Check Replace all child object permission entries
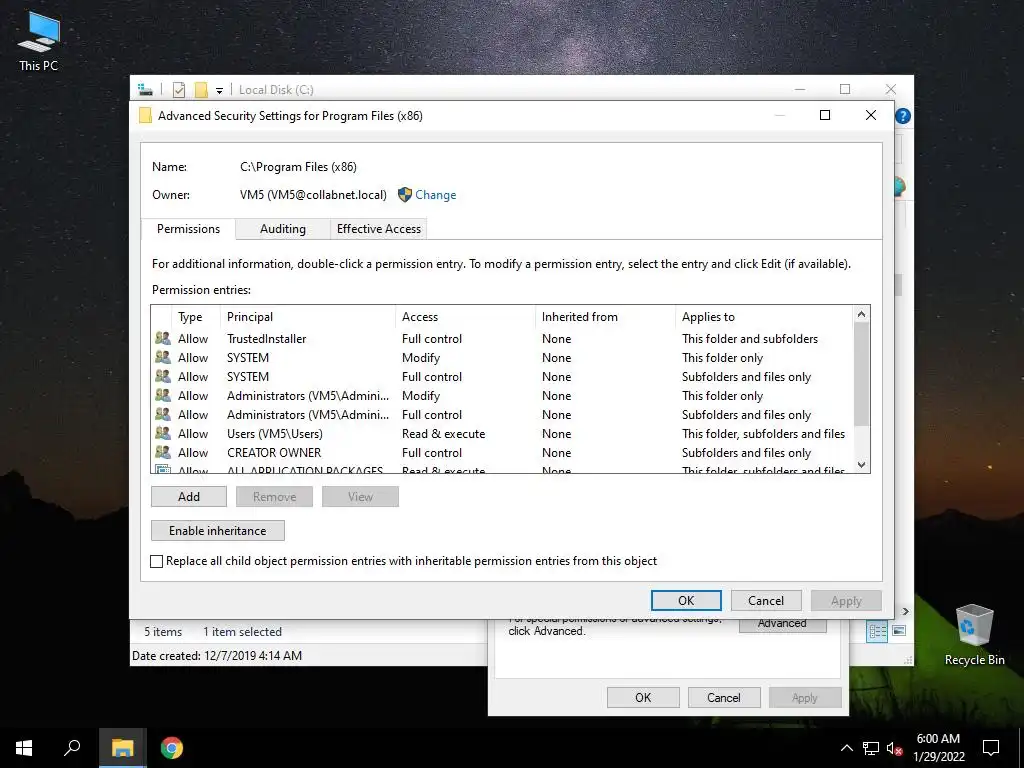Viewport: 1024px width, 768px height. (157, 561)
